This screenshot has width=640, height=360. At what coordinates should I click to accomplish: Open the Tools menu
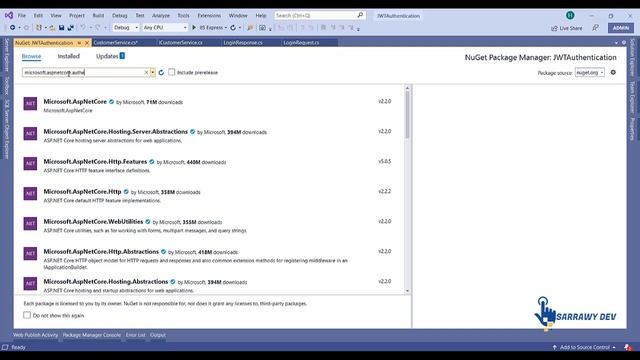point(183,16)
